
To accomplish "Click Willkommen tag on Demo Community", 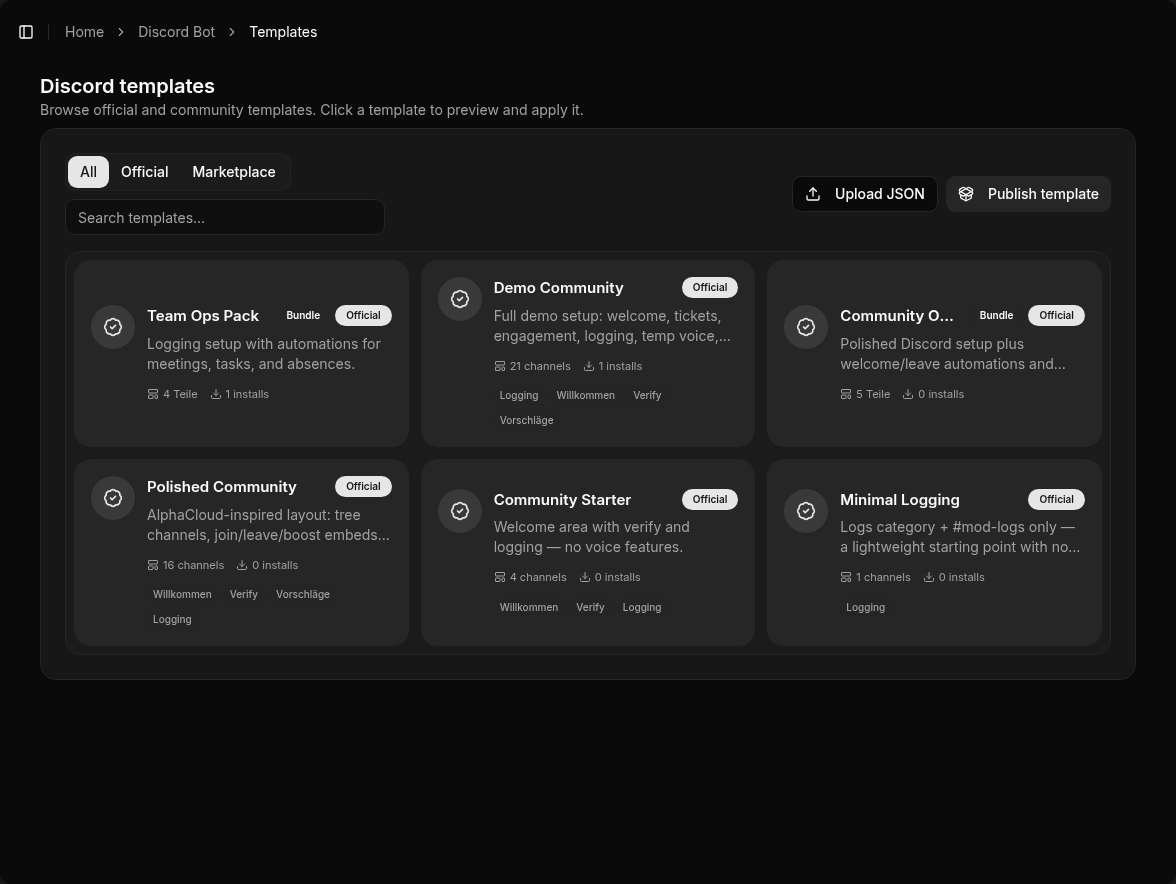I will [586, 395].
